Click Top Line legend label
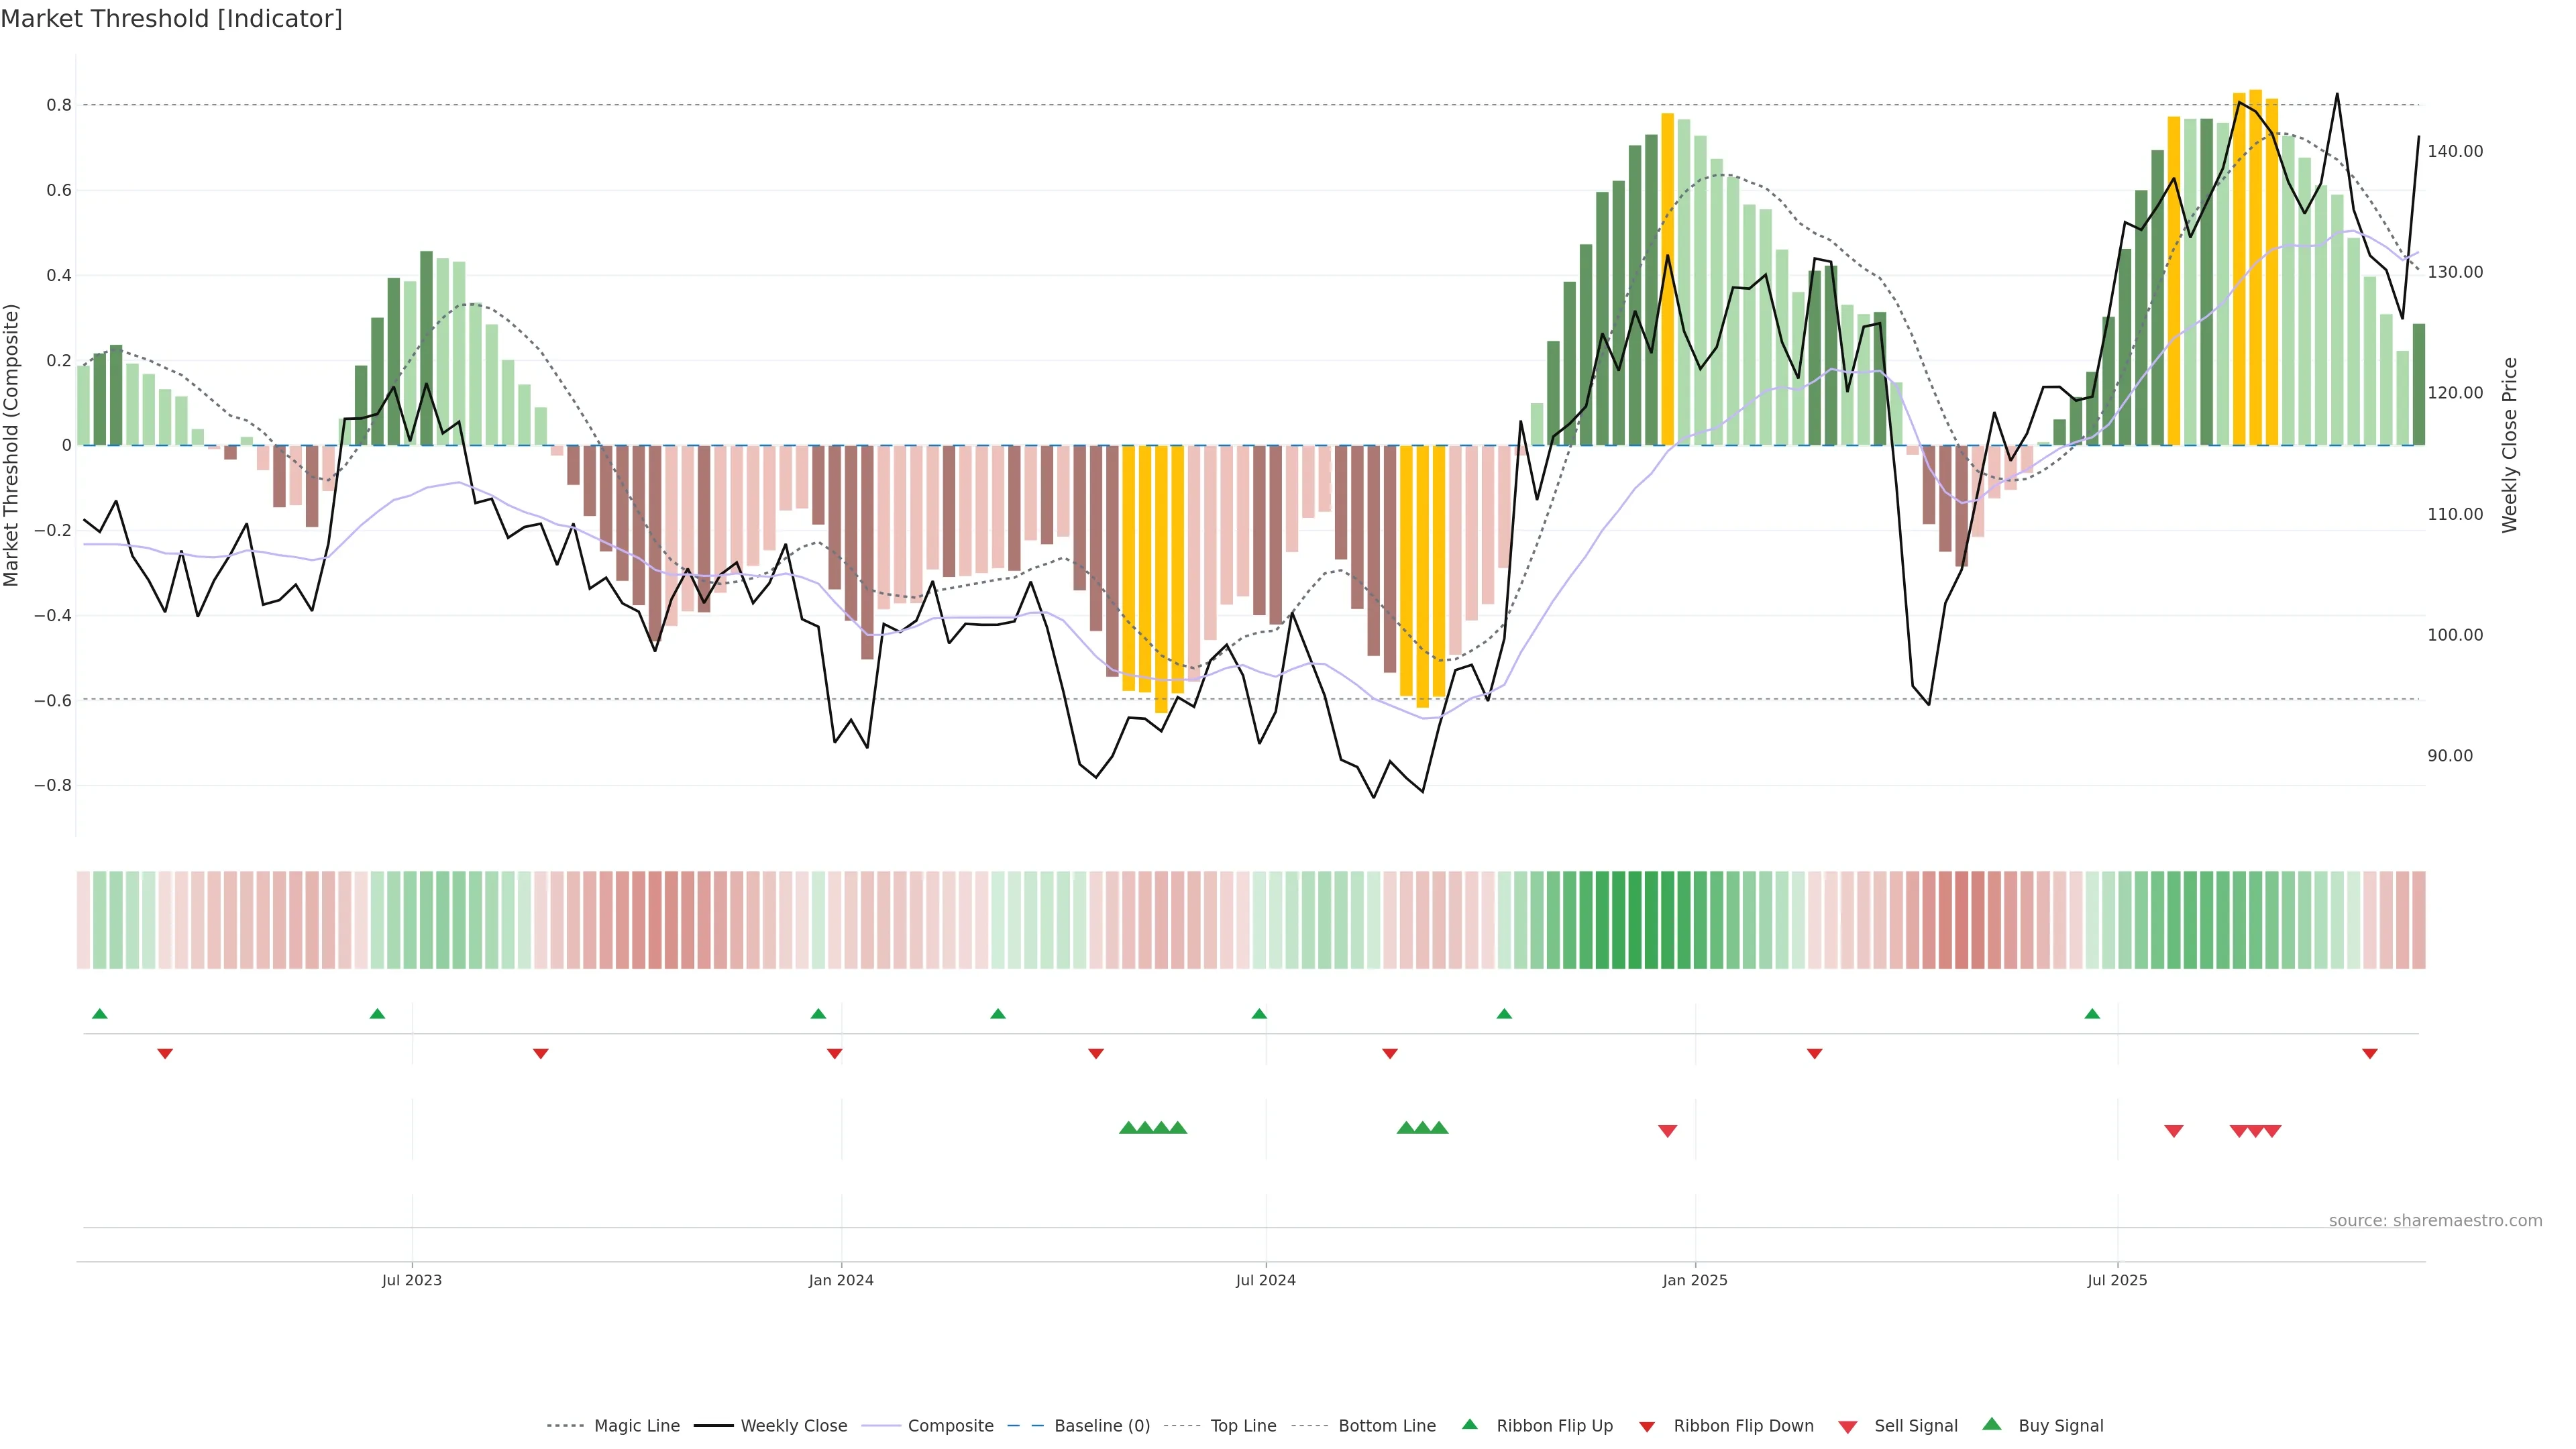The height and width of the screenshot is (1449, 2576). [x=1243, y=1426]
